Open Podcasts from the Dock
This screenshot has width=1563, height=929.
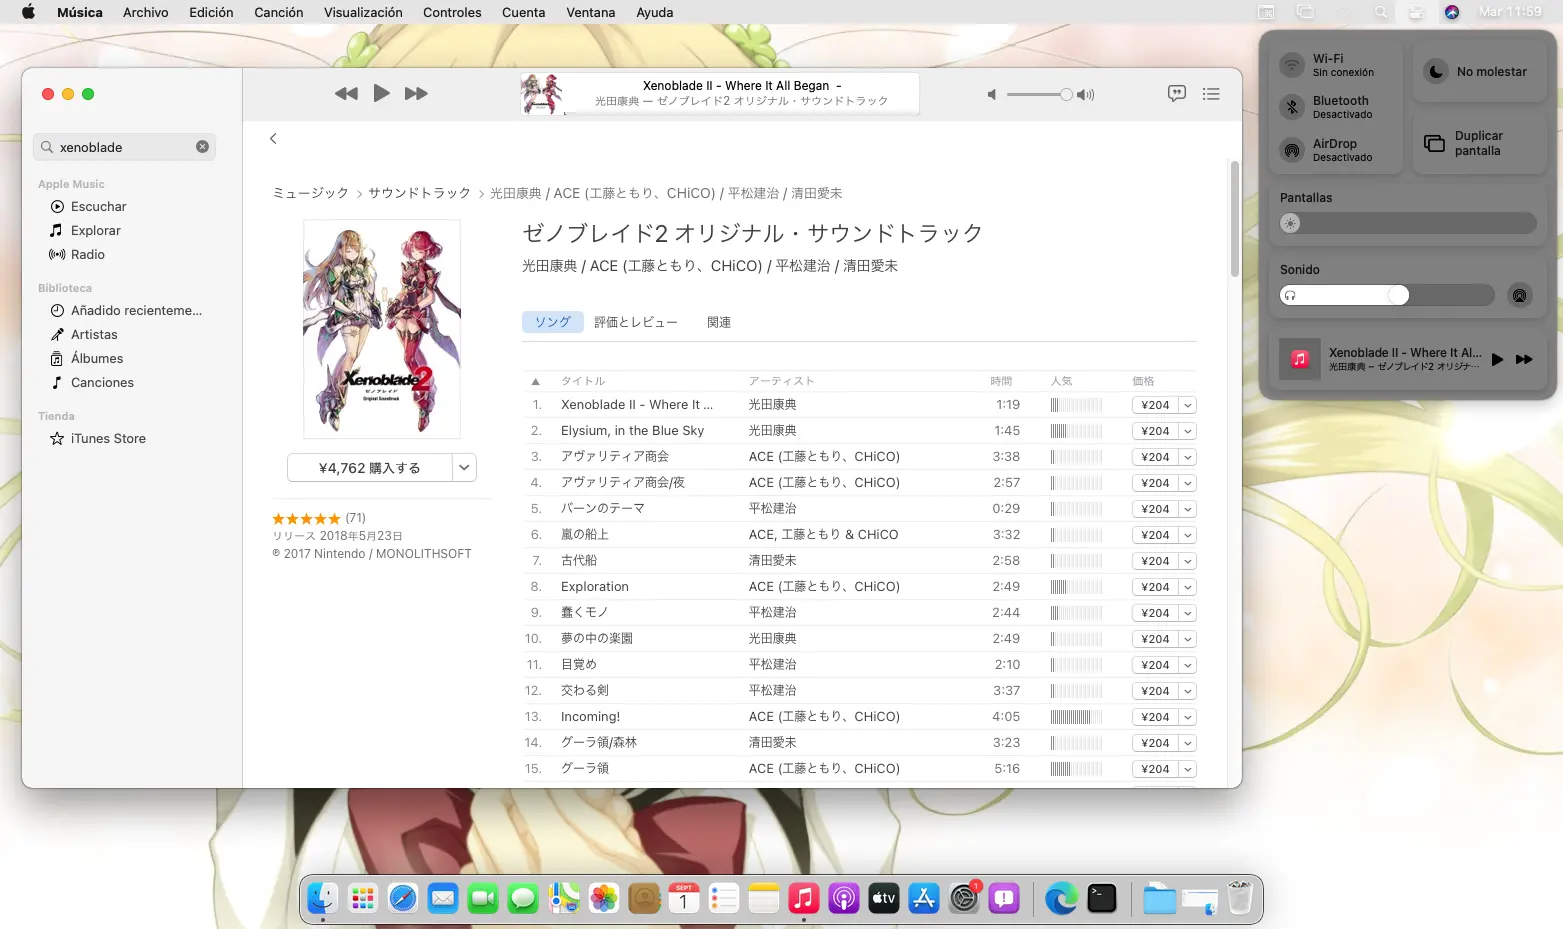click(844, 898)
